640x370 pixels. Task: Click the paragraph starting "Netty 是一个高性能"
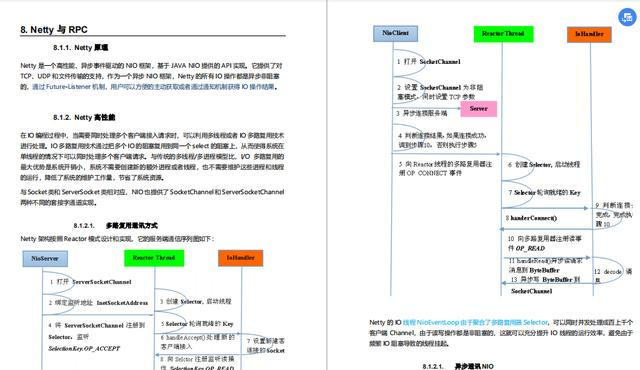(151, 76)
